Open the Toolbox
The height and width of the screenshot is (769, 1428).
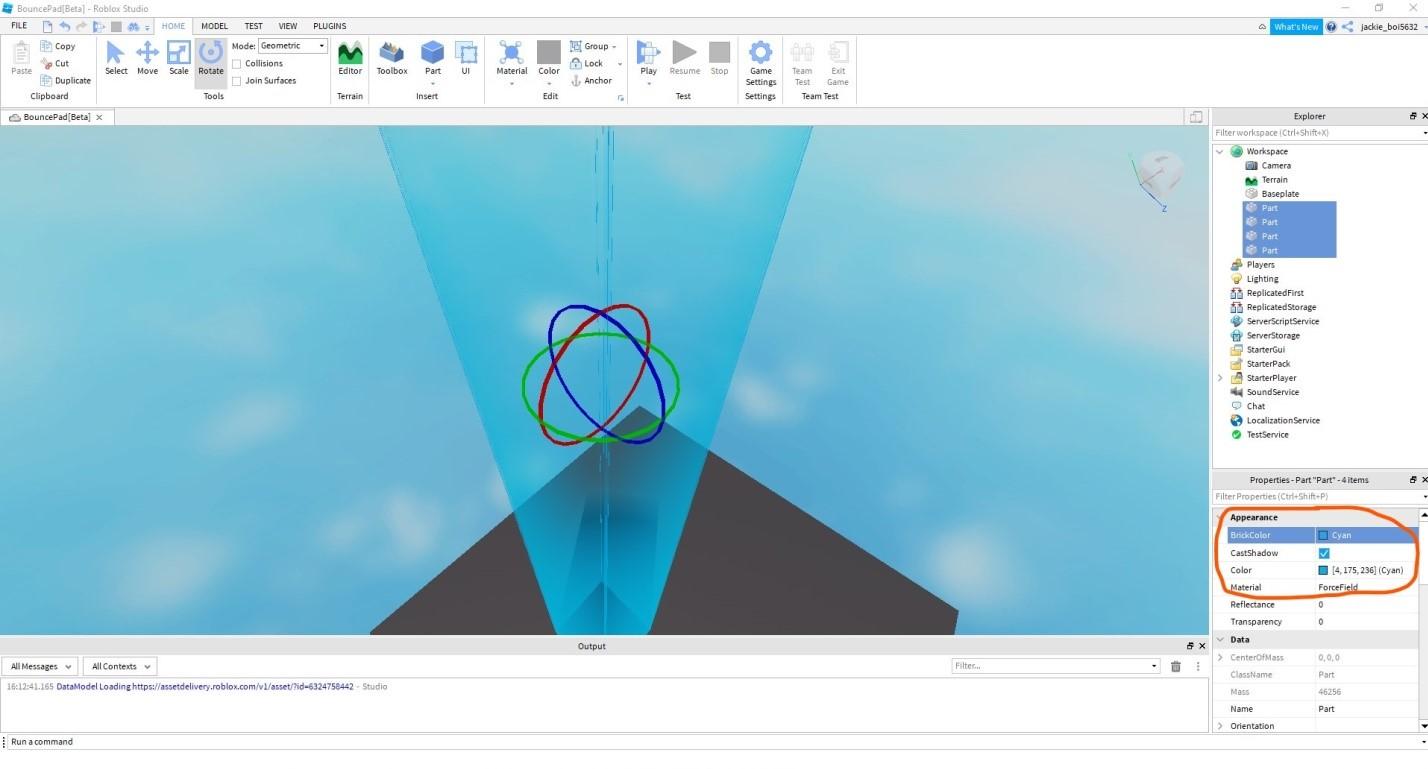point(392,58)
